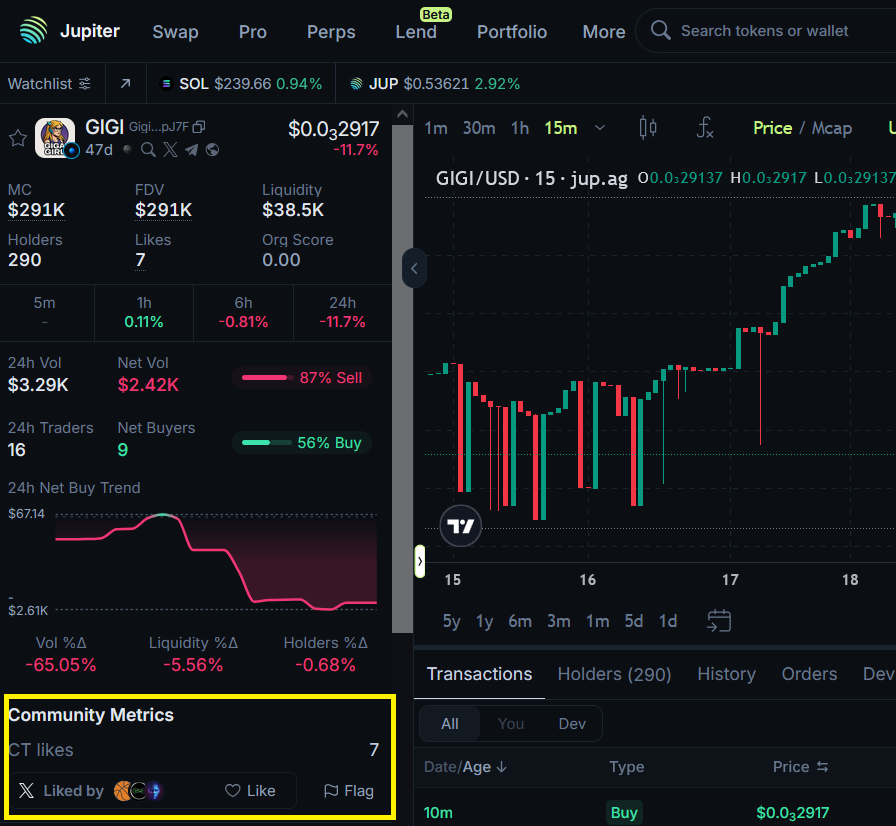
Task: Click the Jupiter logo icon
Action: point(34,30)
